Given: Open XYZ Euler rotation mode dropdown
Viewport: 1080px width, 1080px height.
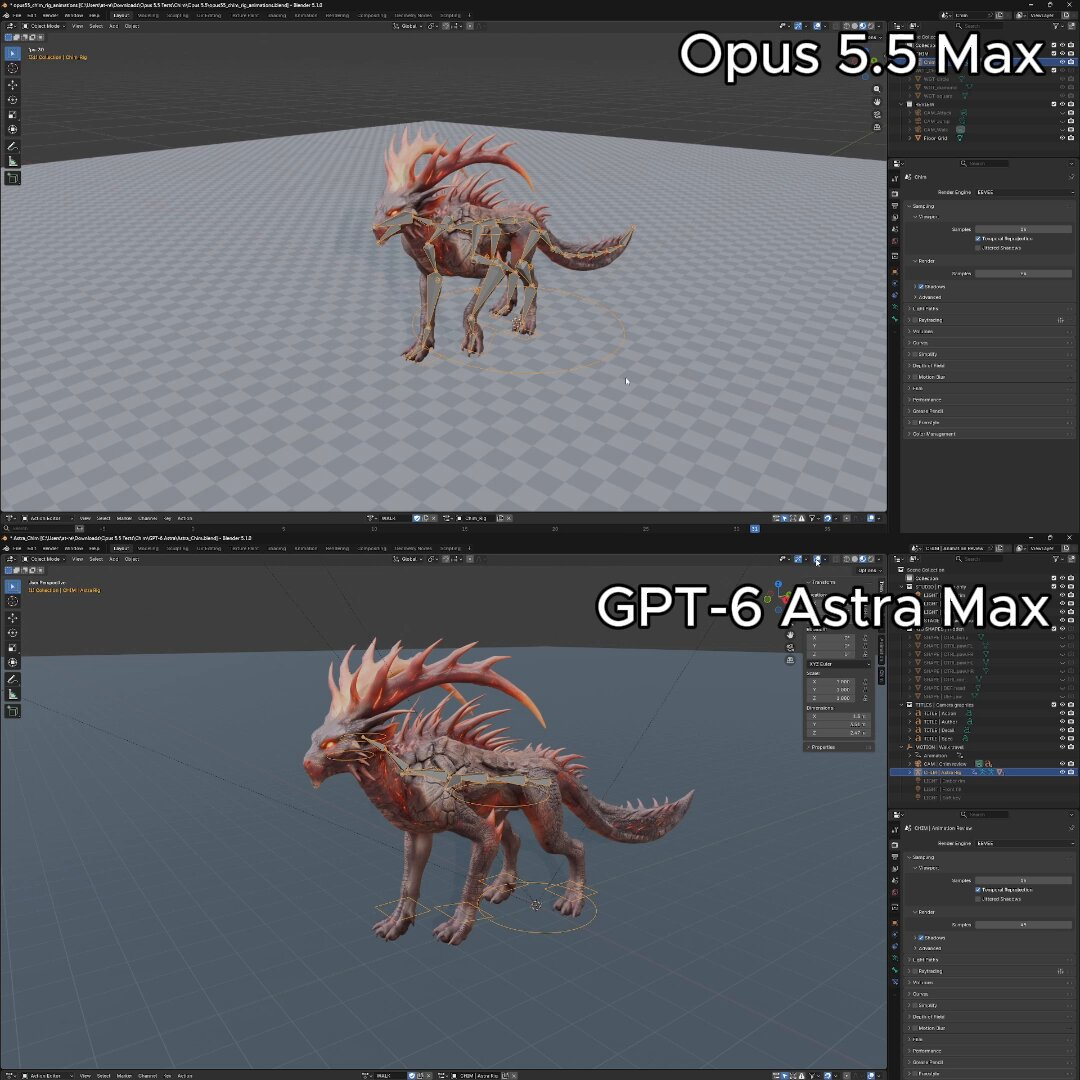Looking at the screenshot, I should [x=838, y=664].
